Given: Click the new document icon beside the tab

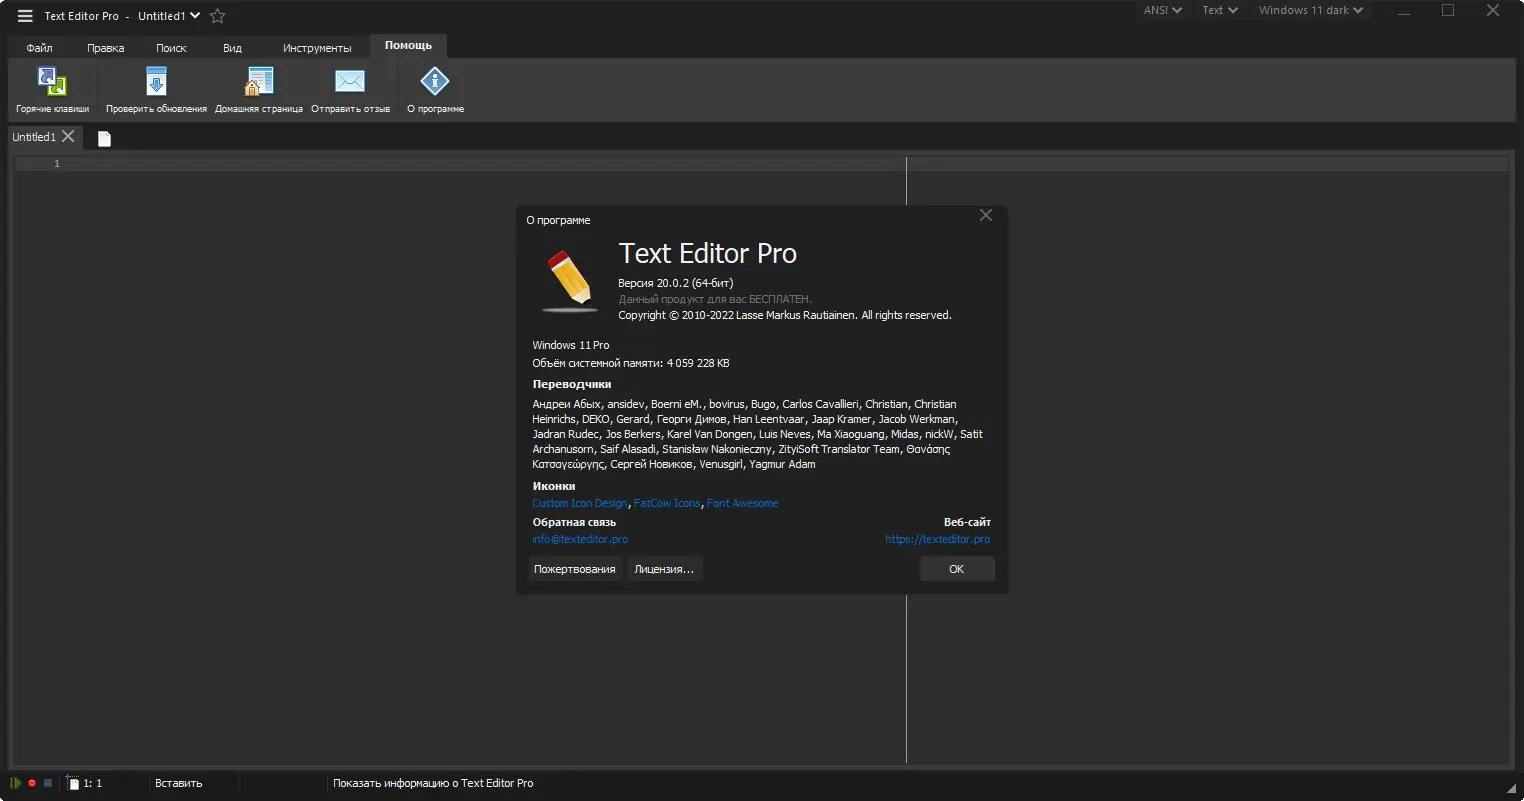Looking at the screenshot, I should 103,138.
